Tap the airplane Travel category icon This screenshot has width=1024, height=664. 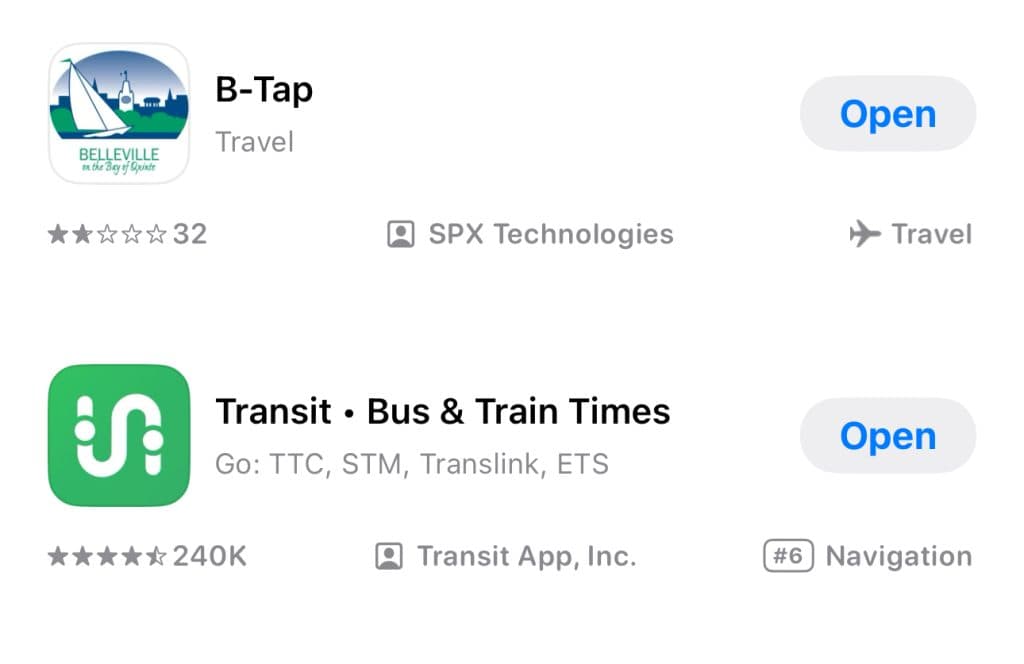(864, 235)
